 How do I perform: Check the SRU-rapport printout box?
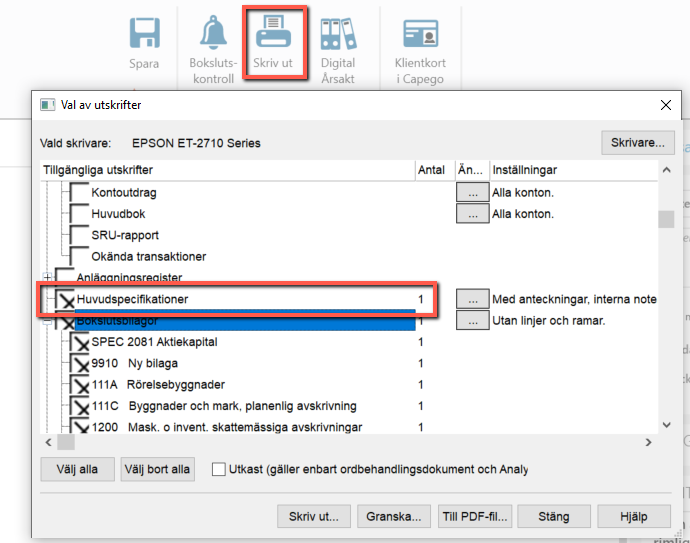tap(79, 235)
